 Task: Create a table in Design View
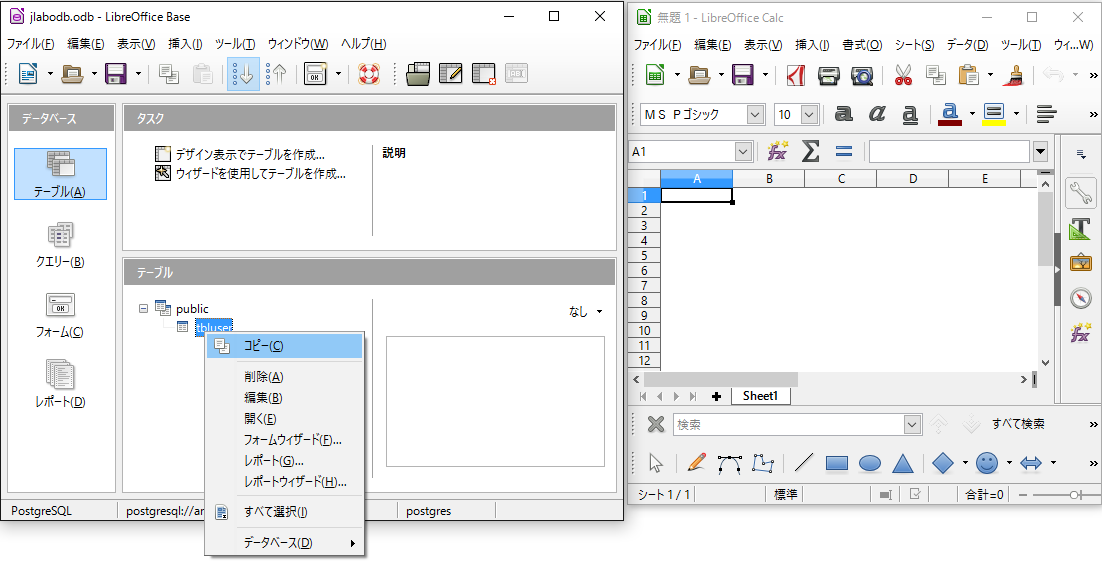pos(240,155)
